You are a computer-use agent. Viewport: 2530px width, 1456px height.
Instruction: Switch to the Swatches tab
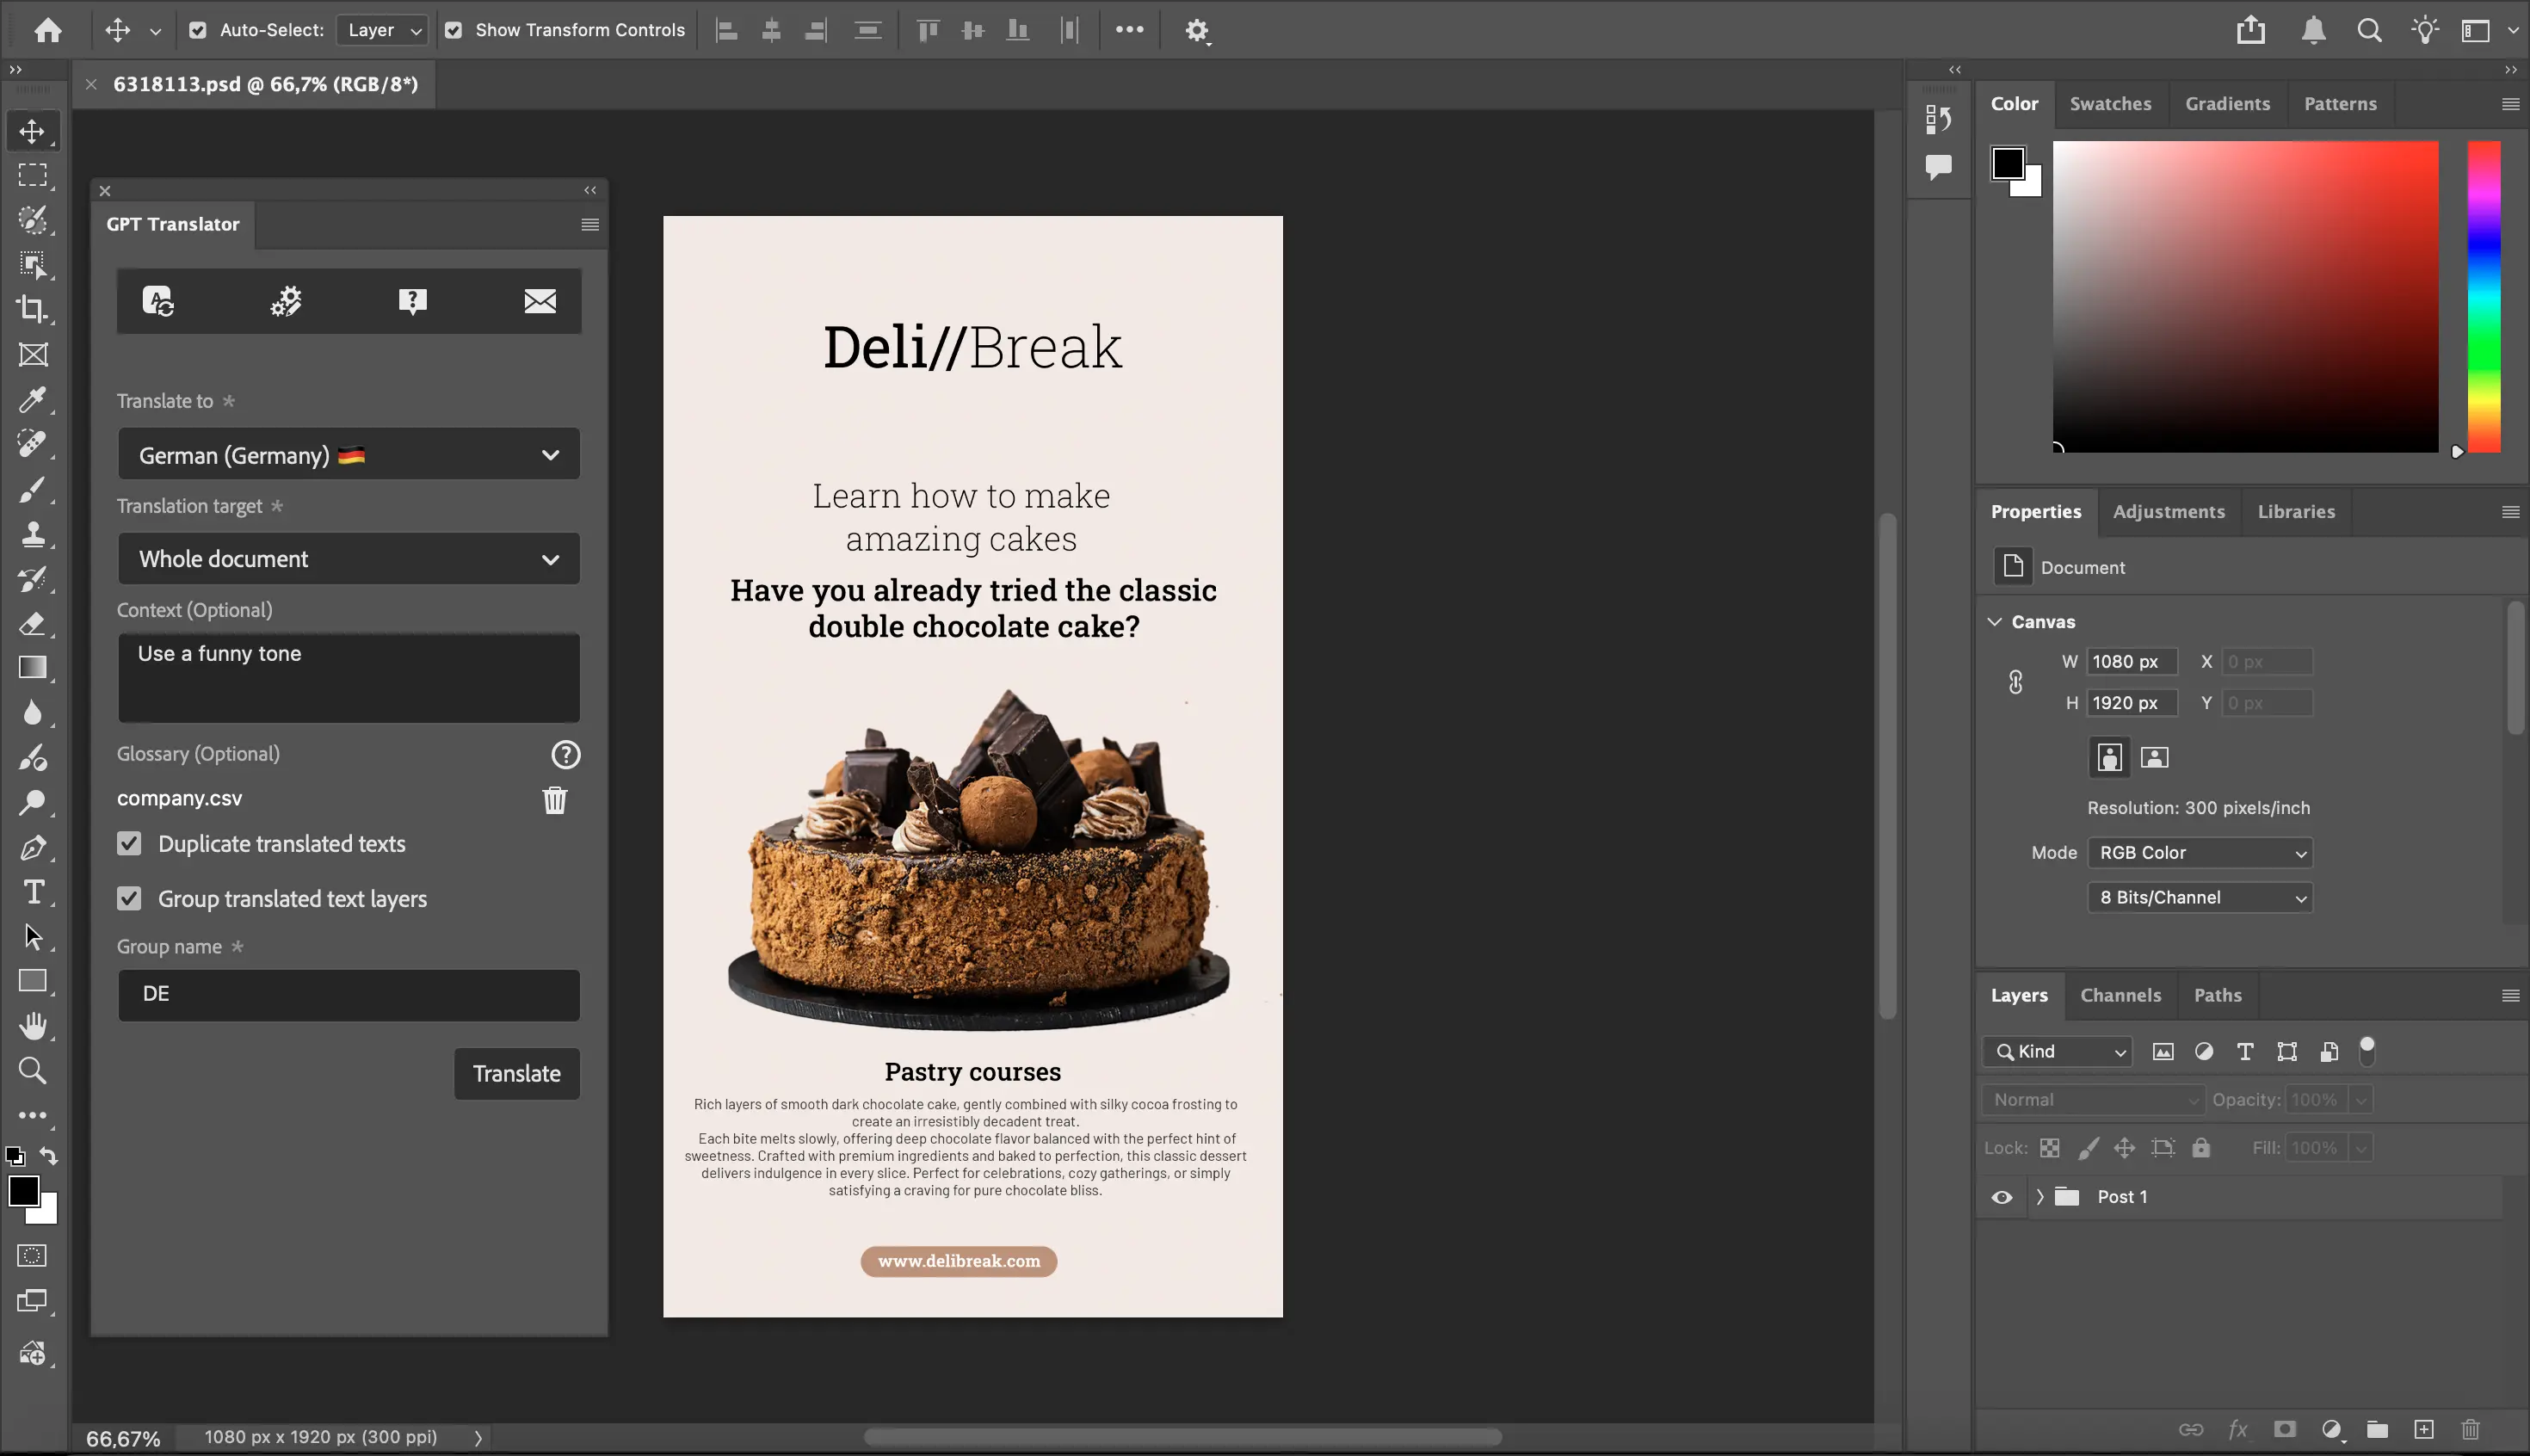coord(2110,104)
